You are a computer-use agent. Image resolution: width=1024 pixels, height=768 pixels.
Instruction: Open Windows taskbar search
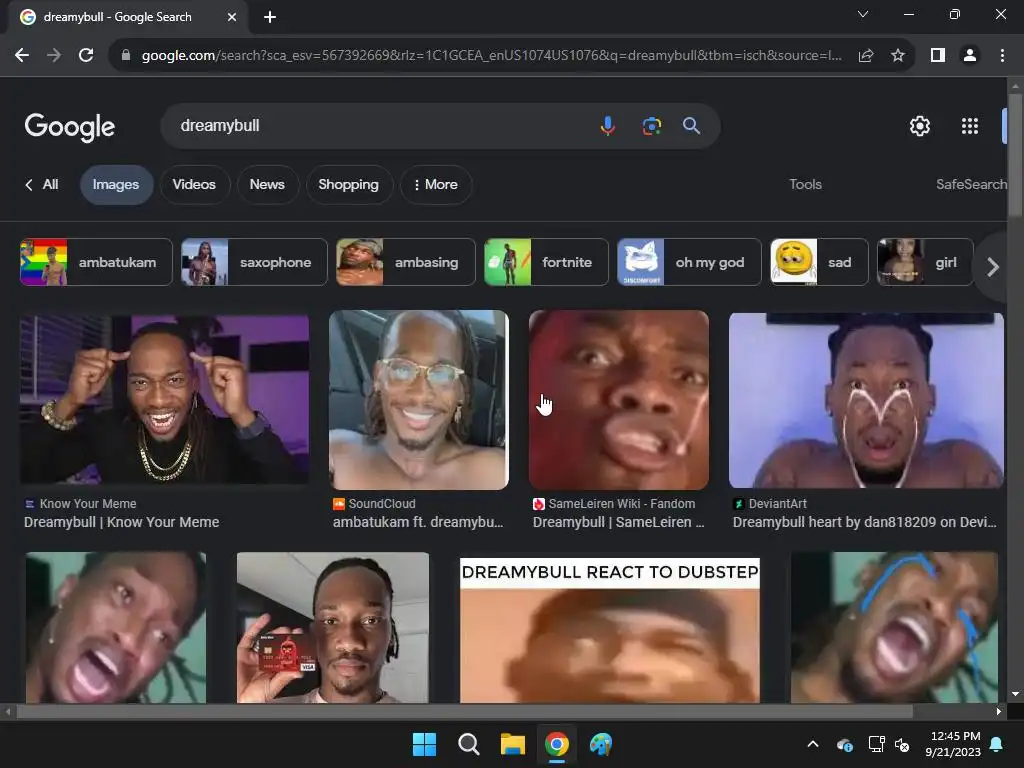pyautogui.click(x=468, y=744)
